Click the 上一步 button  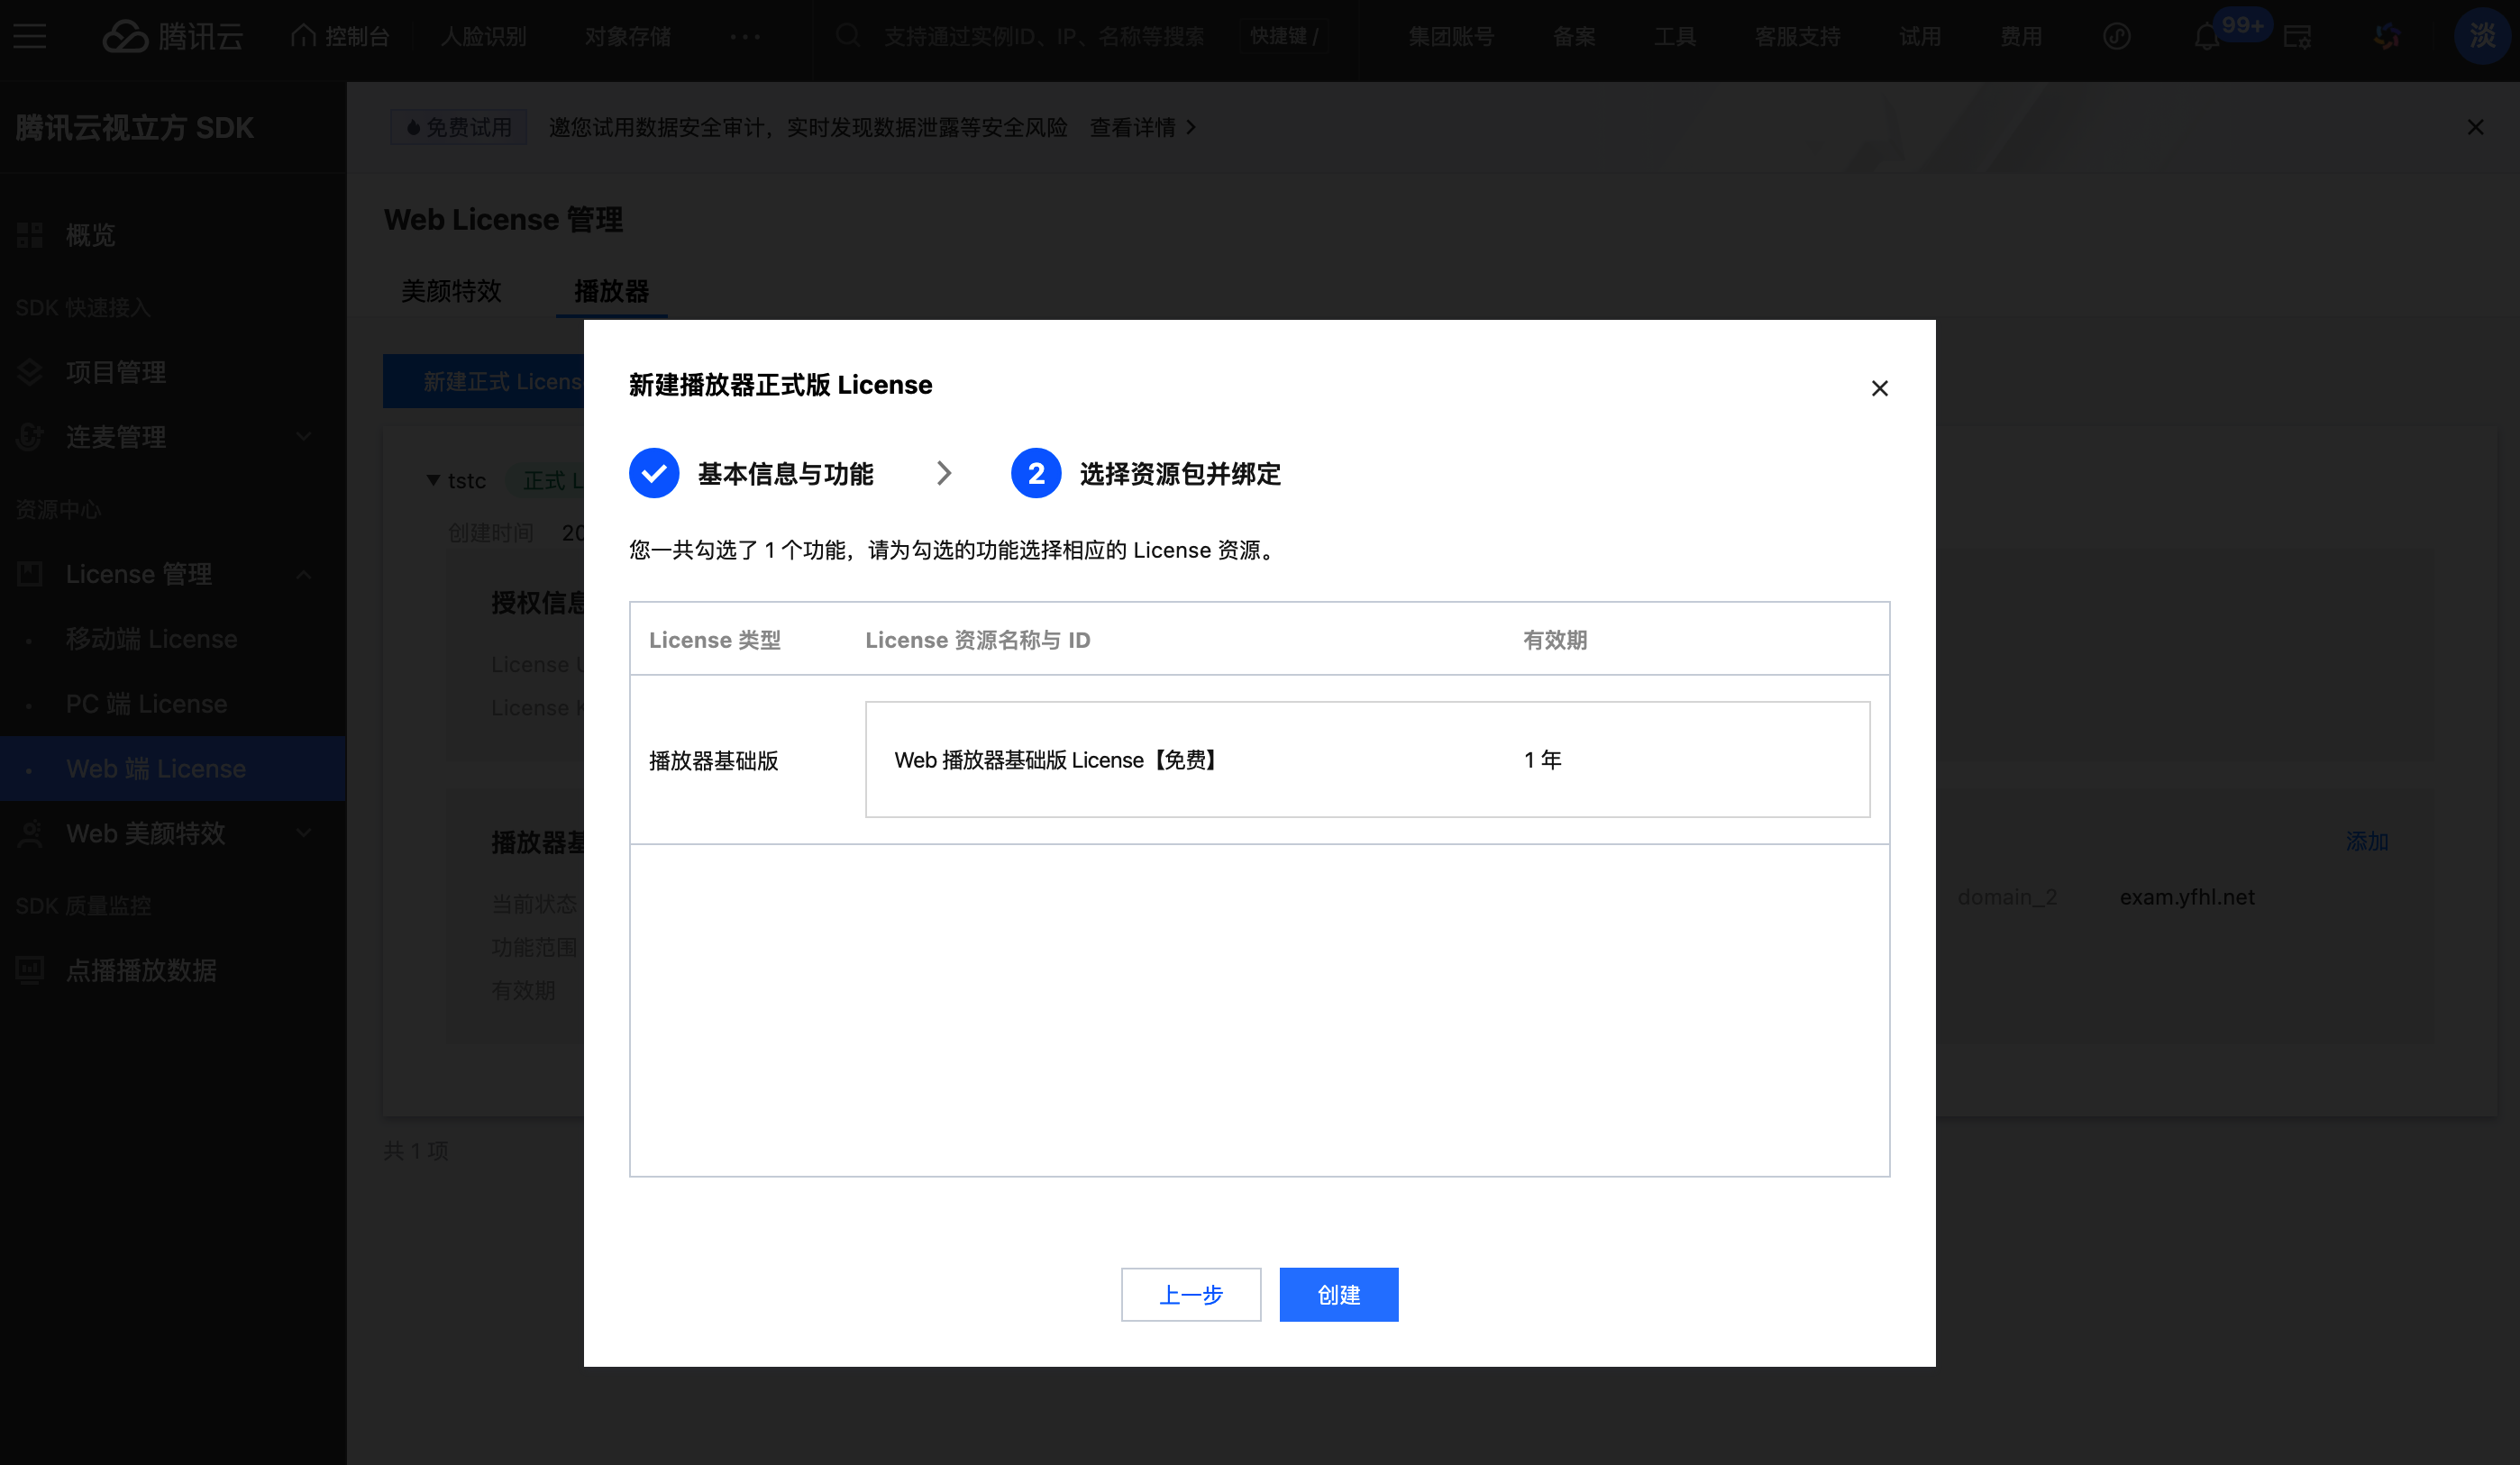coord(1190,1295)
